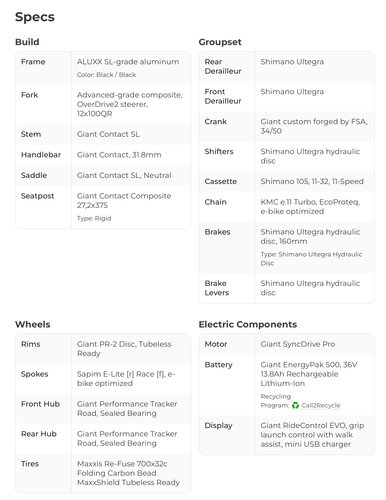Select the Build section heading
This screenshot has height=500, width=386.
tap(27, 42)
